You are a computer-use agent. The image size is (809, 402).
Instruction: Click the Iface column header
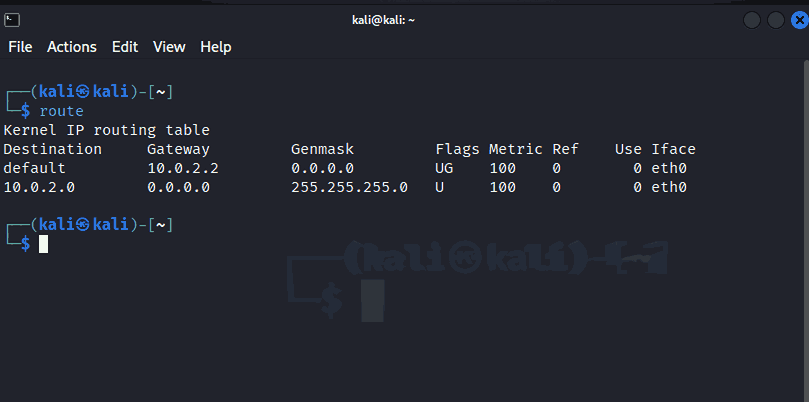tap(673, 149)
